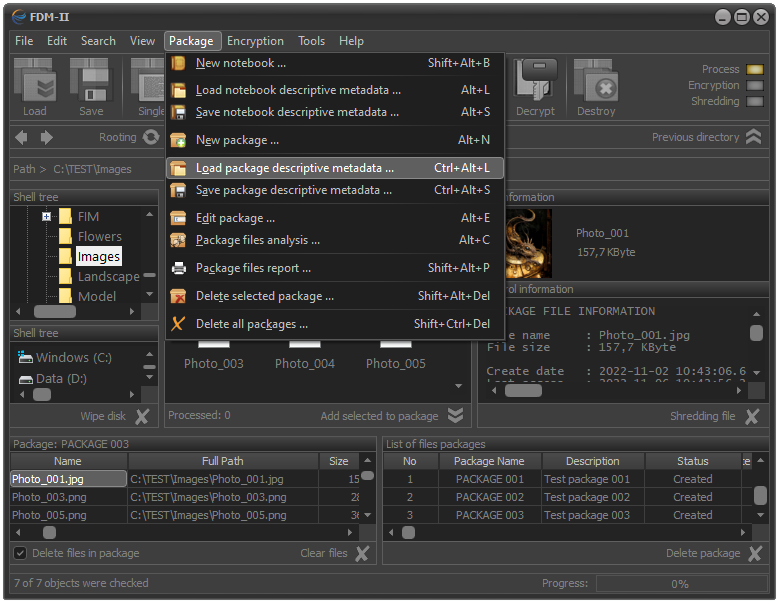Click the shell tree scroll down arrow

click(x=150, y=294)
